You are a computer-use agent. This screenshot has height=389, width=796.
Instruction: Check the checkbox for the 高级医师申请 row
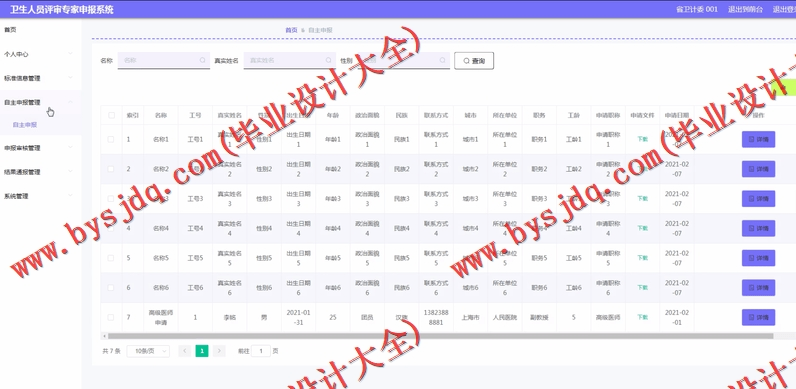(111, 317)
